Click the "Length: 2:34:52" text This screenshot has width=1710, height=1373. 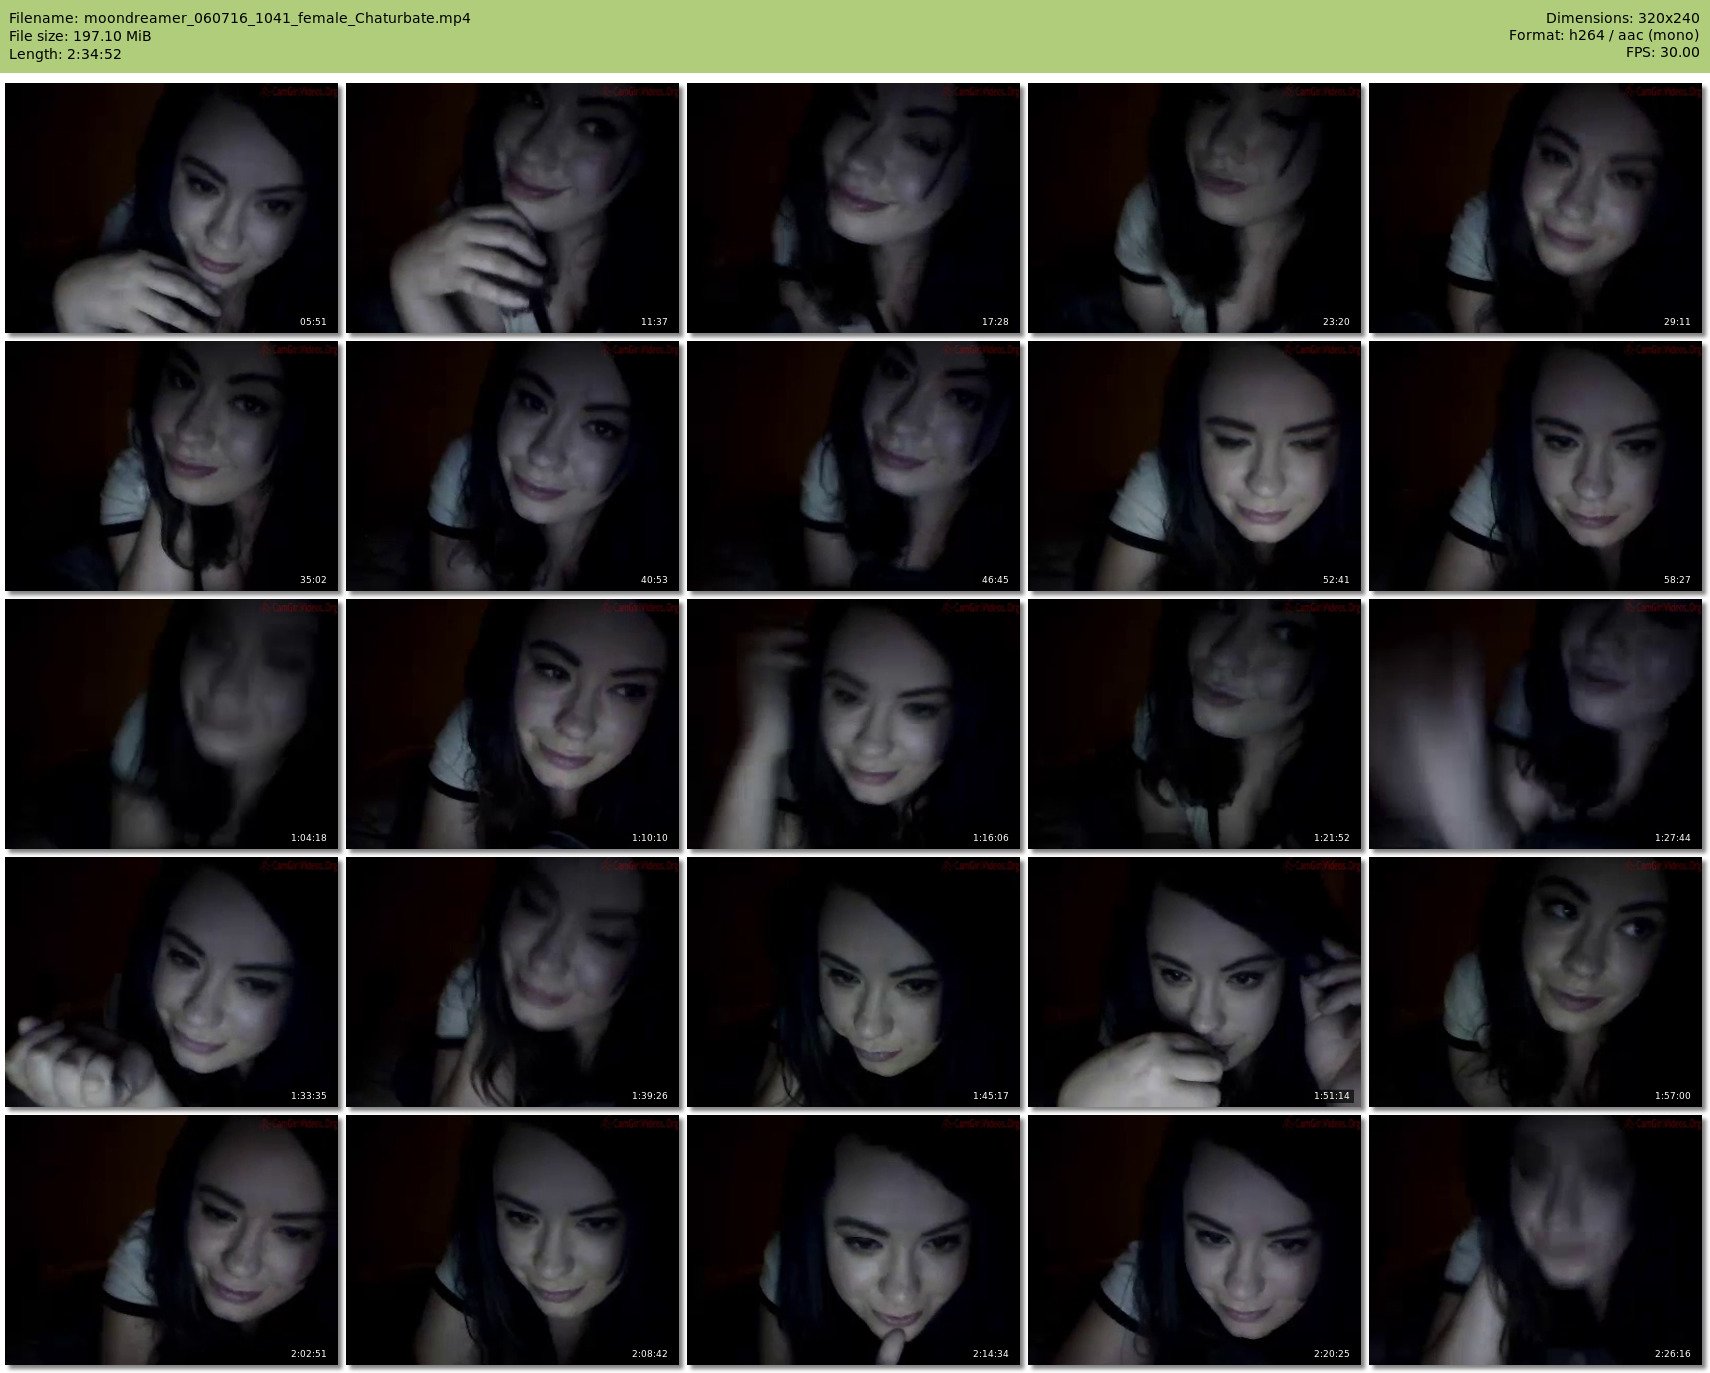click(65, 54)
